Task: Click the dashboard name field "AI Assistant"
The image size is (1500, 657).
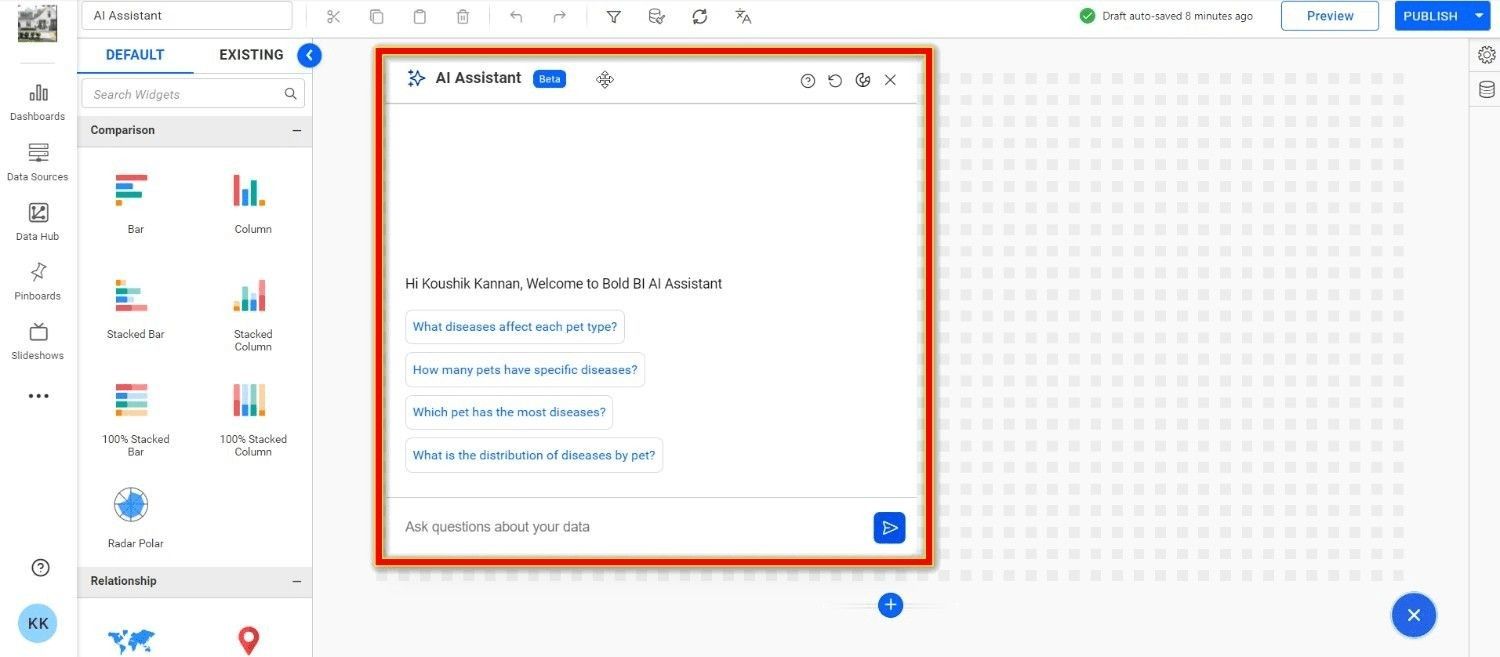Action: pos(187,16)
